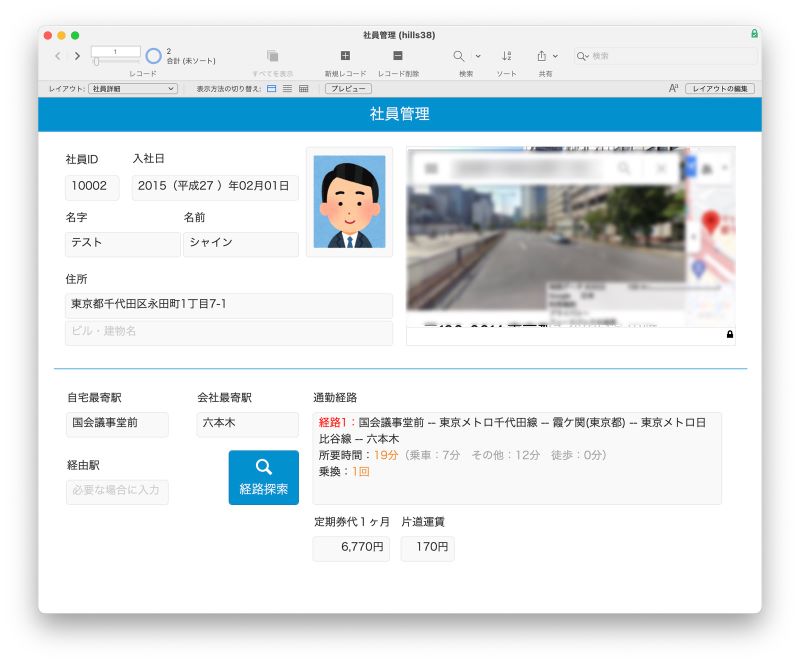
Task: Click the 定期券代 field 6,770円
Action: click(351, 548)
